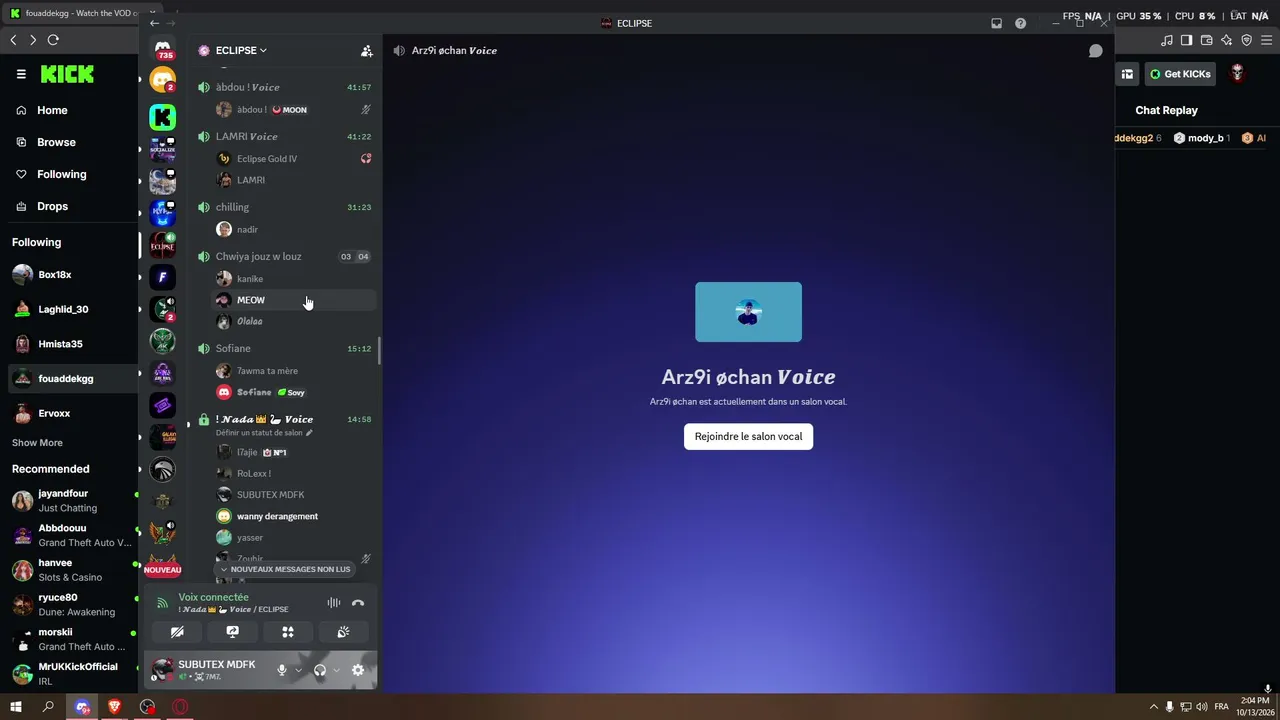Viewport: 1280px width, 720px height.
Task: Open the Kick server icon in Discord
Action: pyautogui.click(x=162, y=117)
